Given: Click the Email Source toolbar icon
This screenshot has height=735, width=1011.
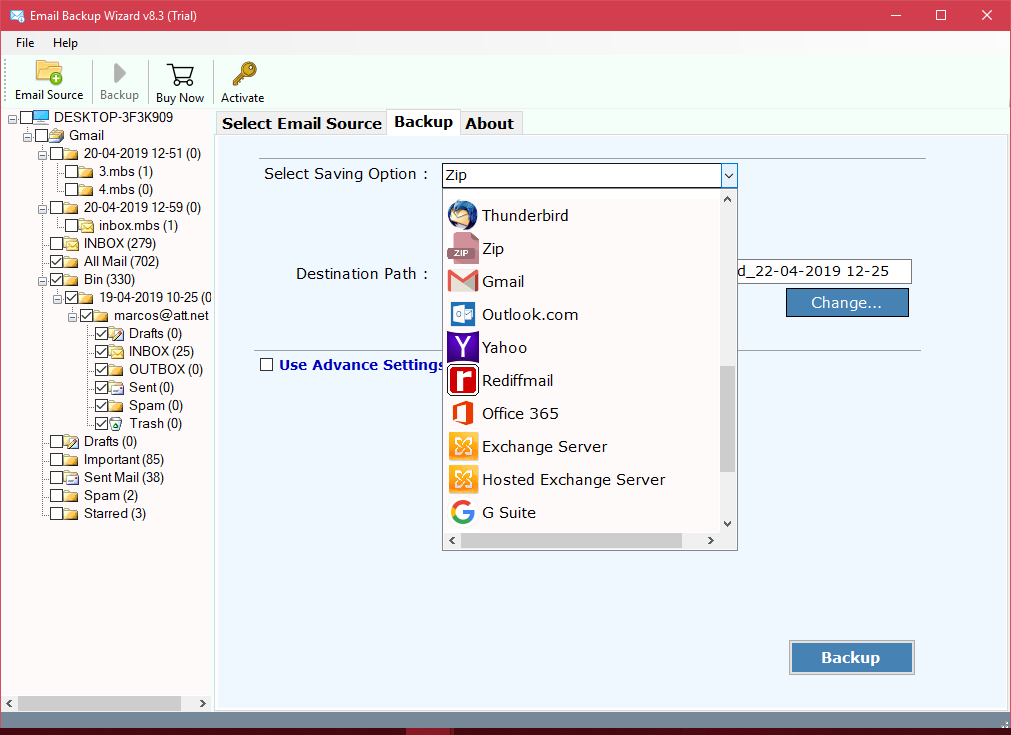Looking at the screenshot, I should tap(49, 73).
